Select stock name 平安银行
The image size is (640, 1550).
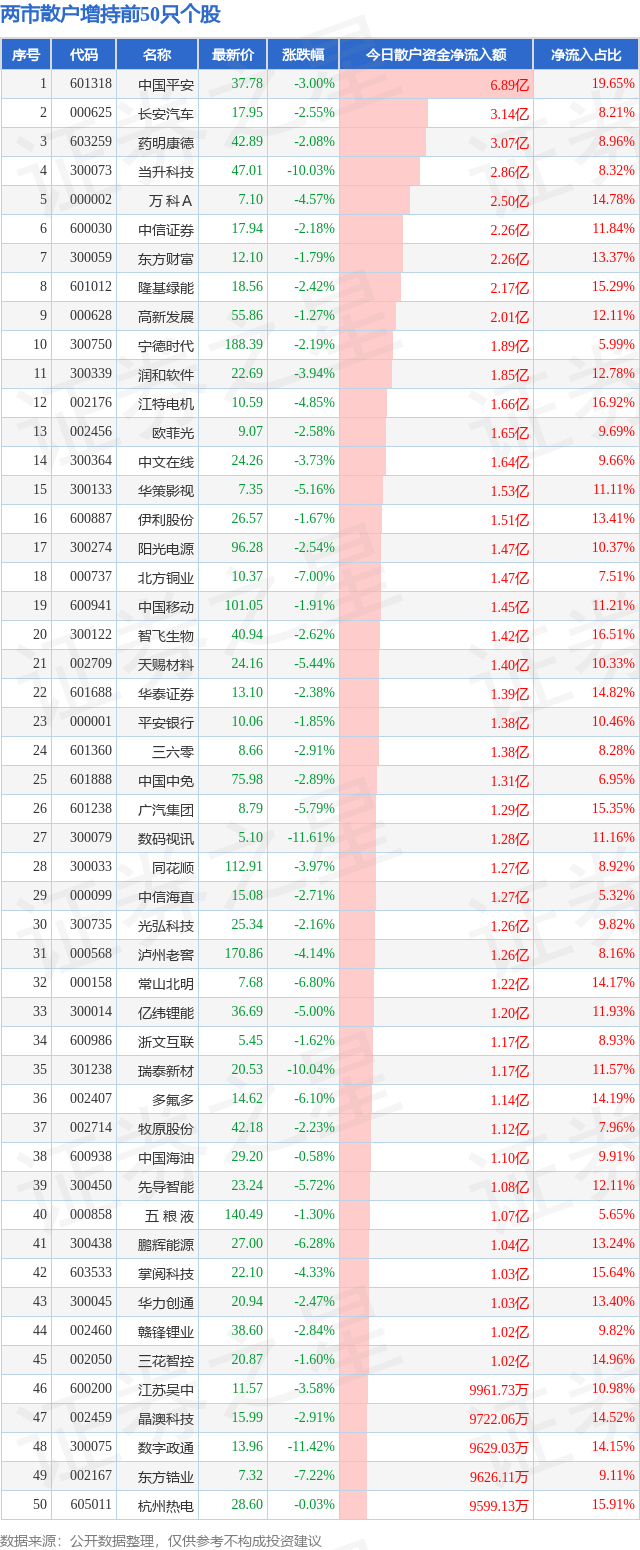[x=166, y=723]
